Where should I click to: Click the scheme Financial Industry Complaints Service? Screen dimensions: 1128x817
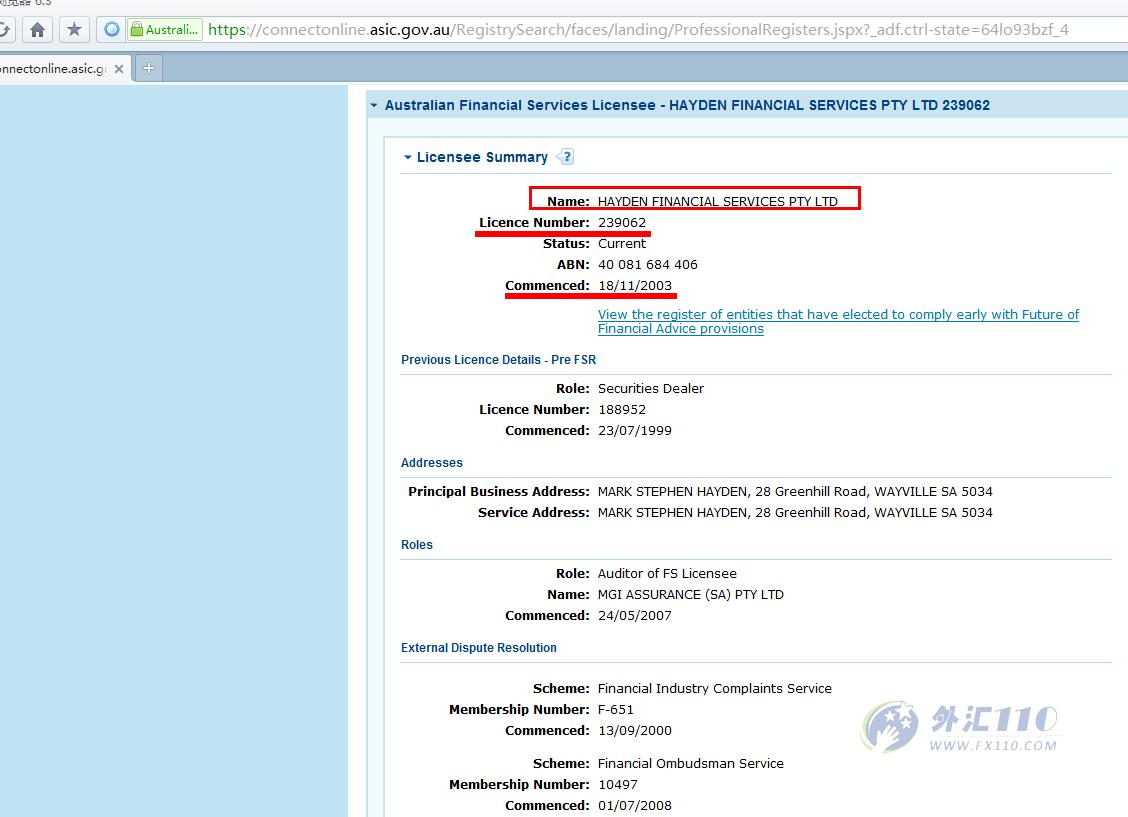pos(714,688)
